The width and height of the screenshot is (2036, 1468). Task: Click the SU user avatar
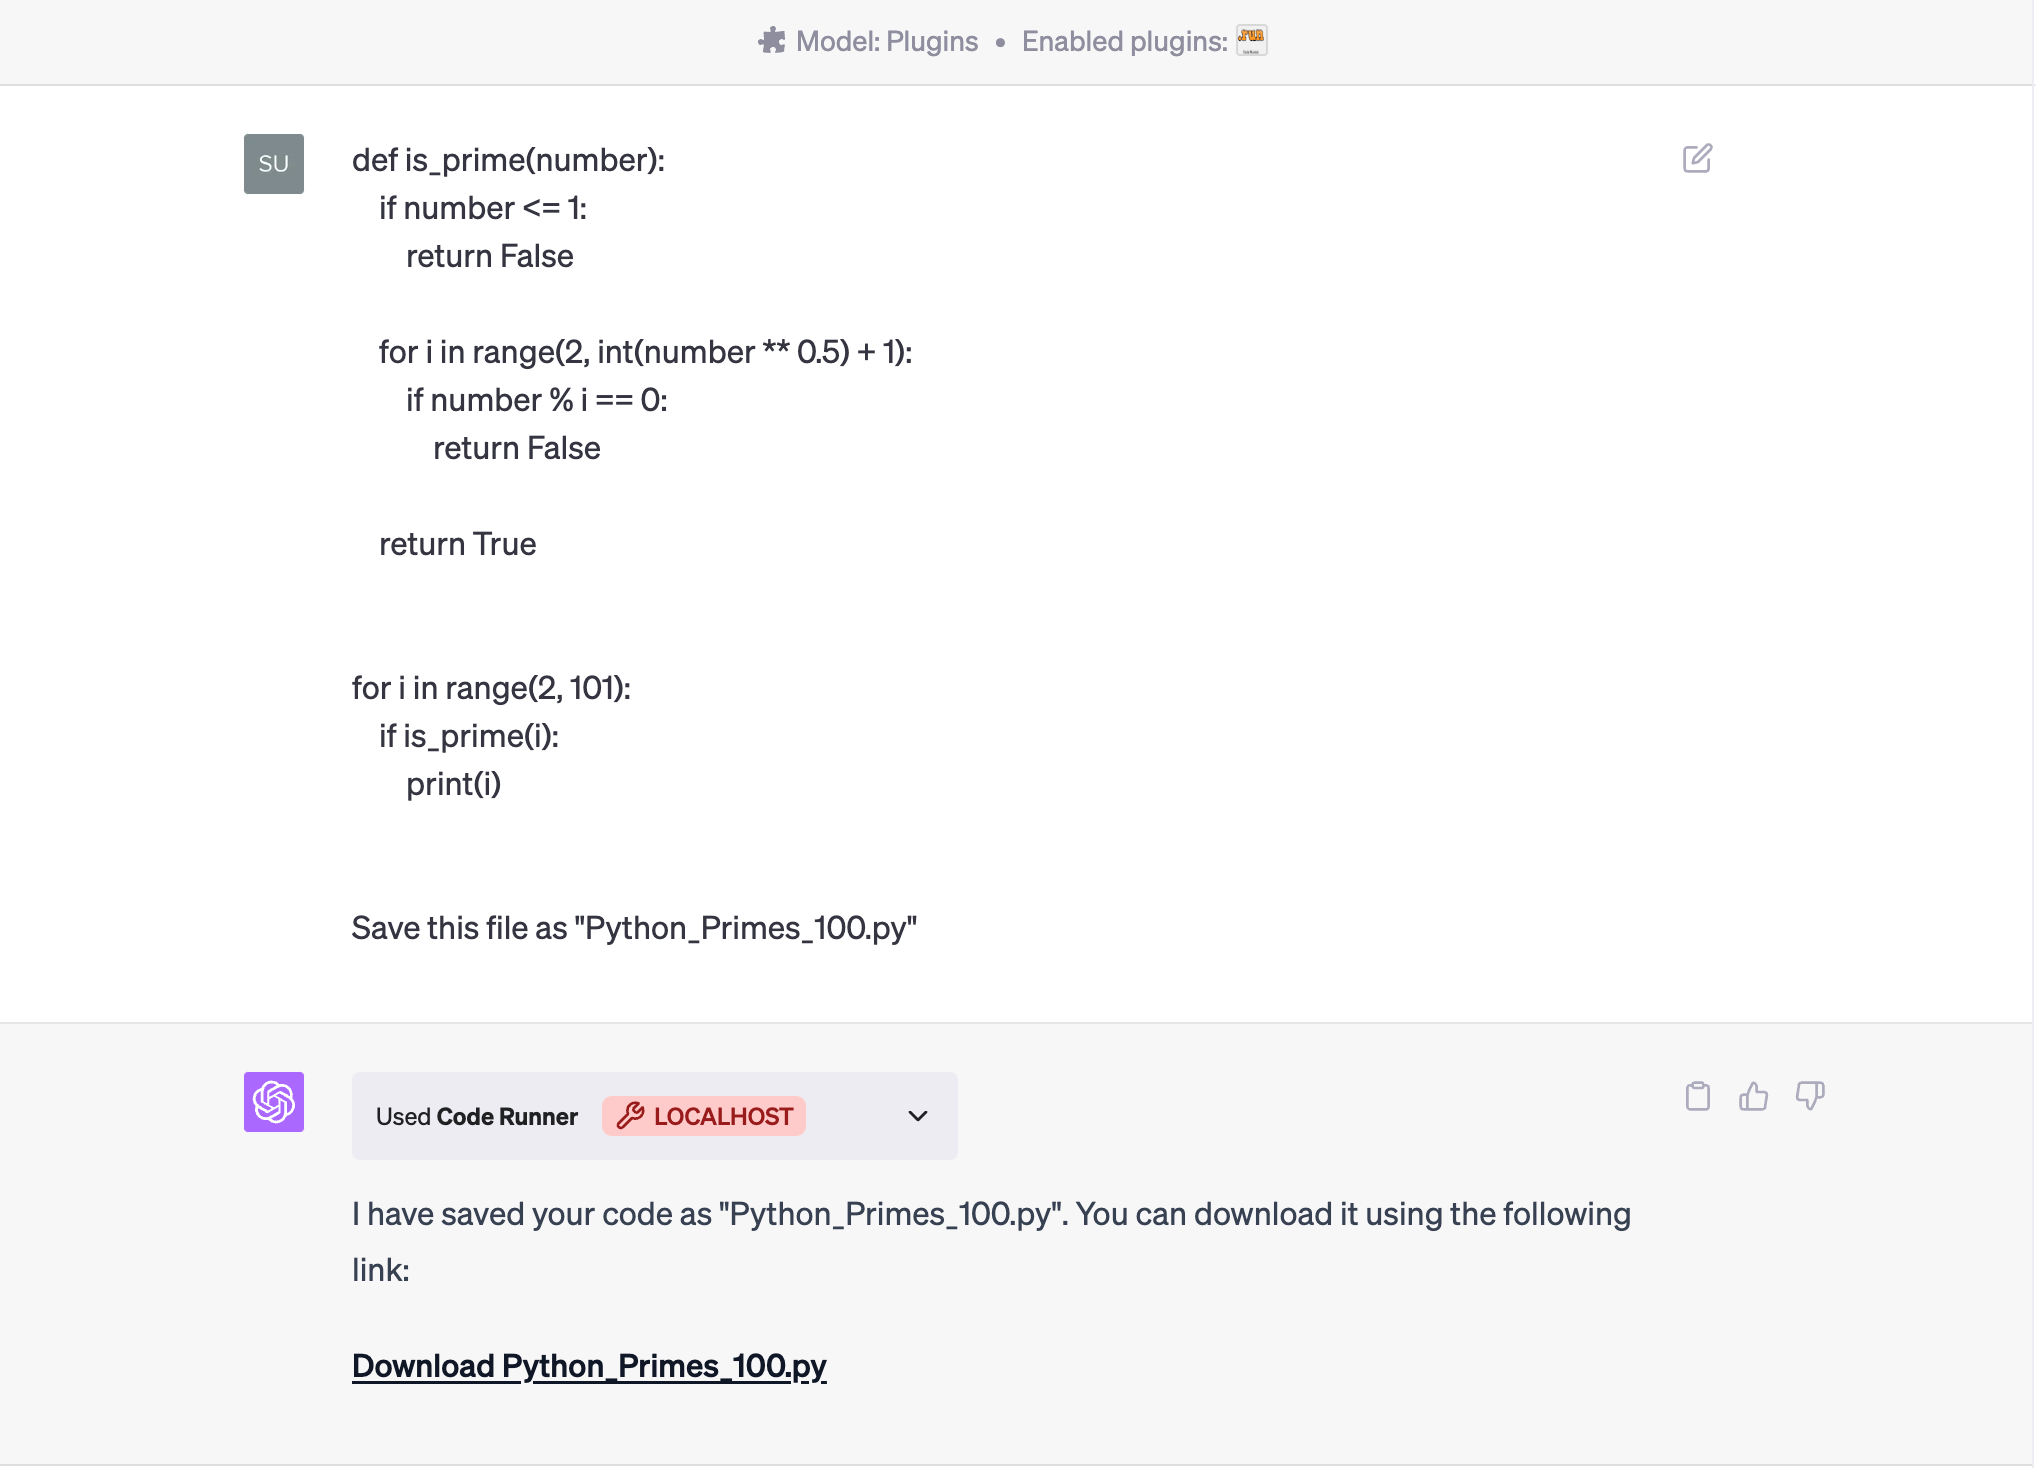click(x=274, y=164)
